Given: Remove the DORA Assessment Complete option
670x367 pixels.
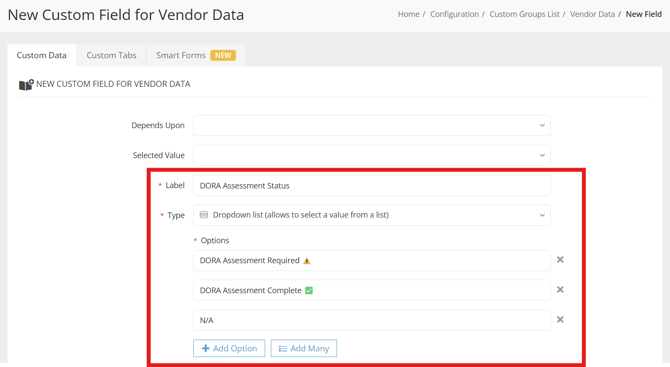Looking at the screenshot, I should [560, 290].
